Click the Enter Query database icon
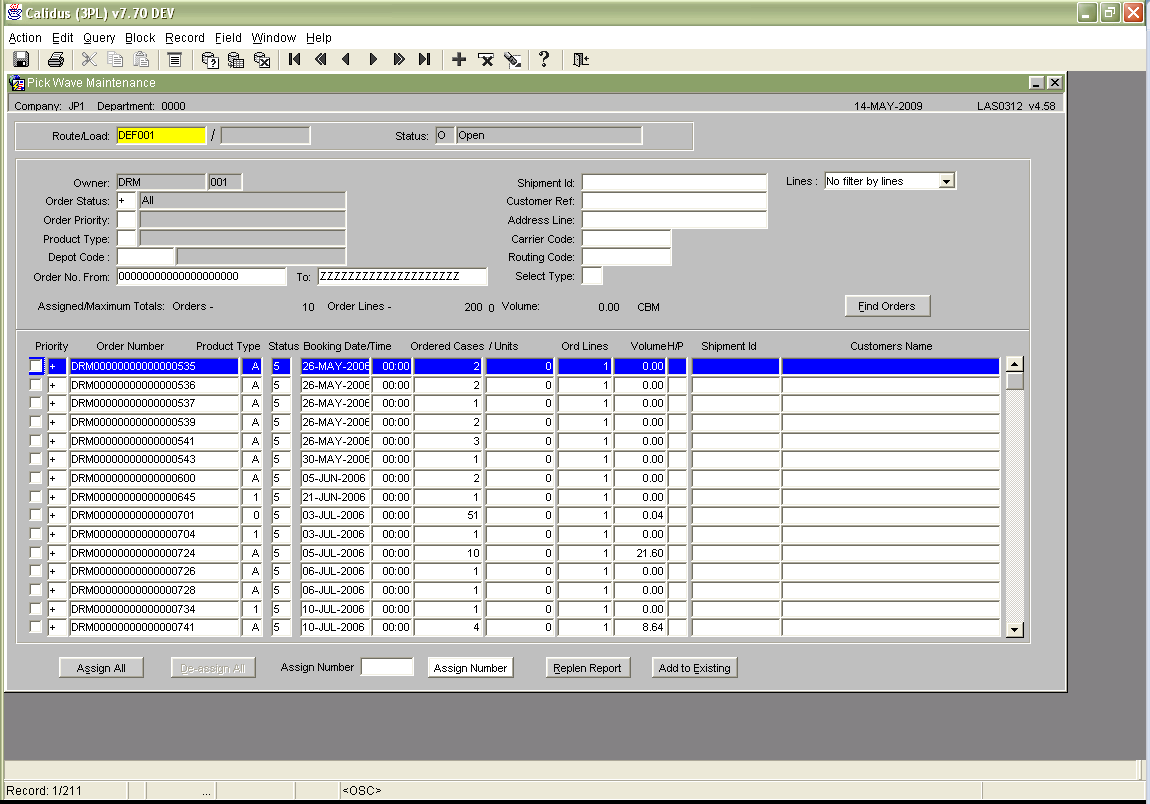The image size is (1150, 804). [210, 59]
